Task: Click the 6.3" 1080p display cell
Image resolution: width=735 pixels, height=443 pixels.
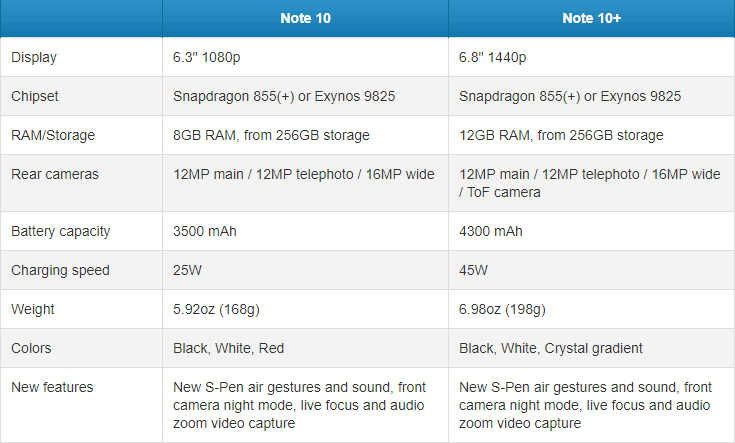Action: coord(216,57)
